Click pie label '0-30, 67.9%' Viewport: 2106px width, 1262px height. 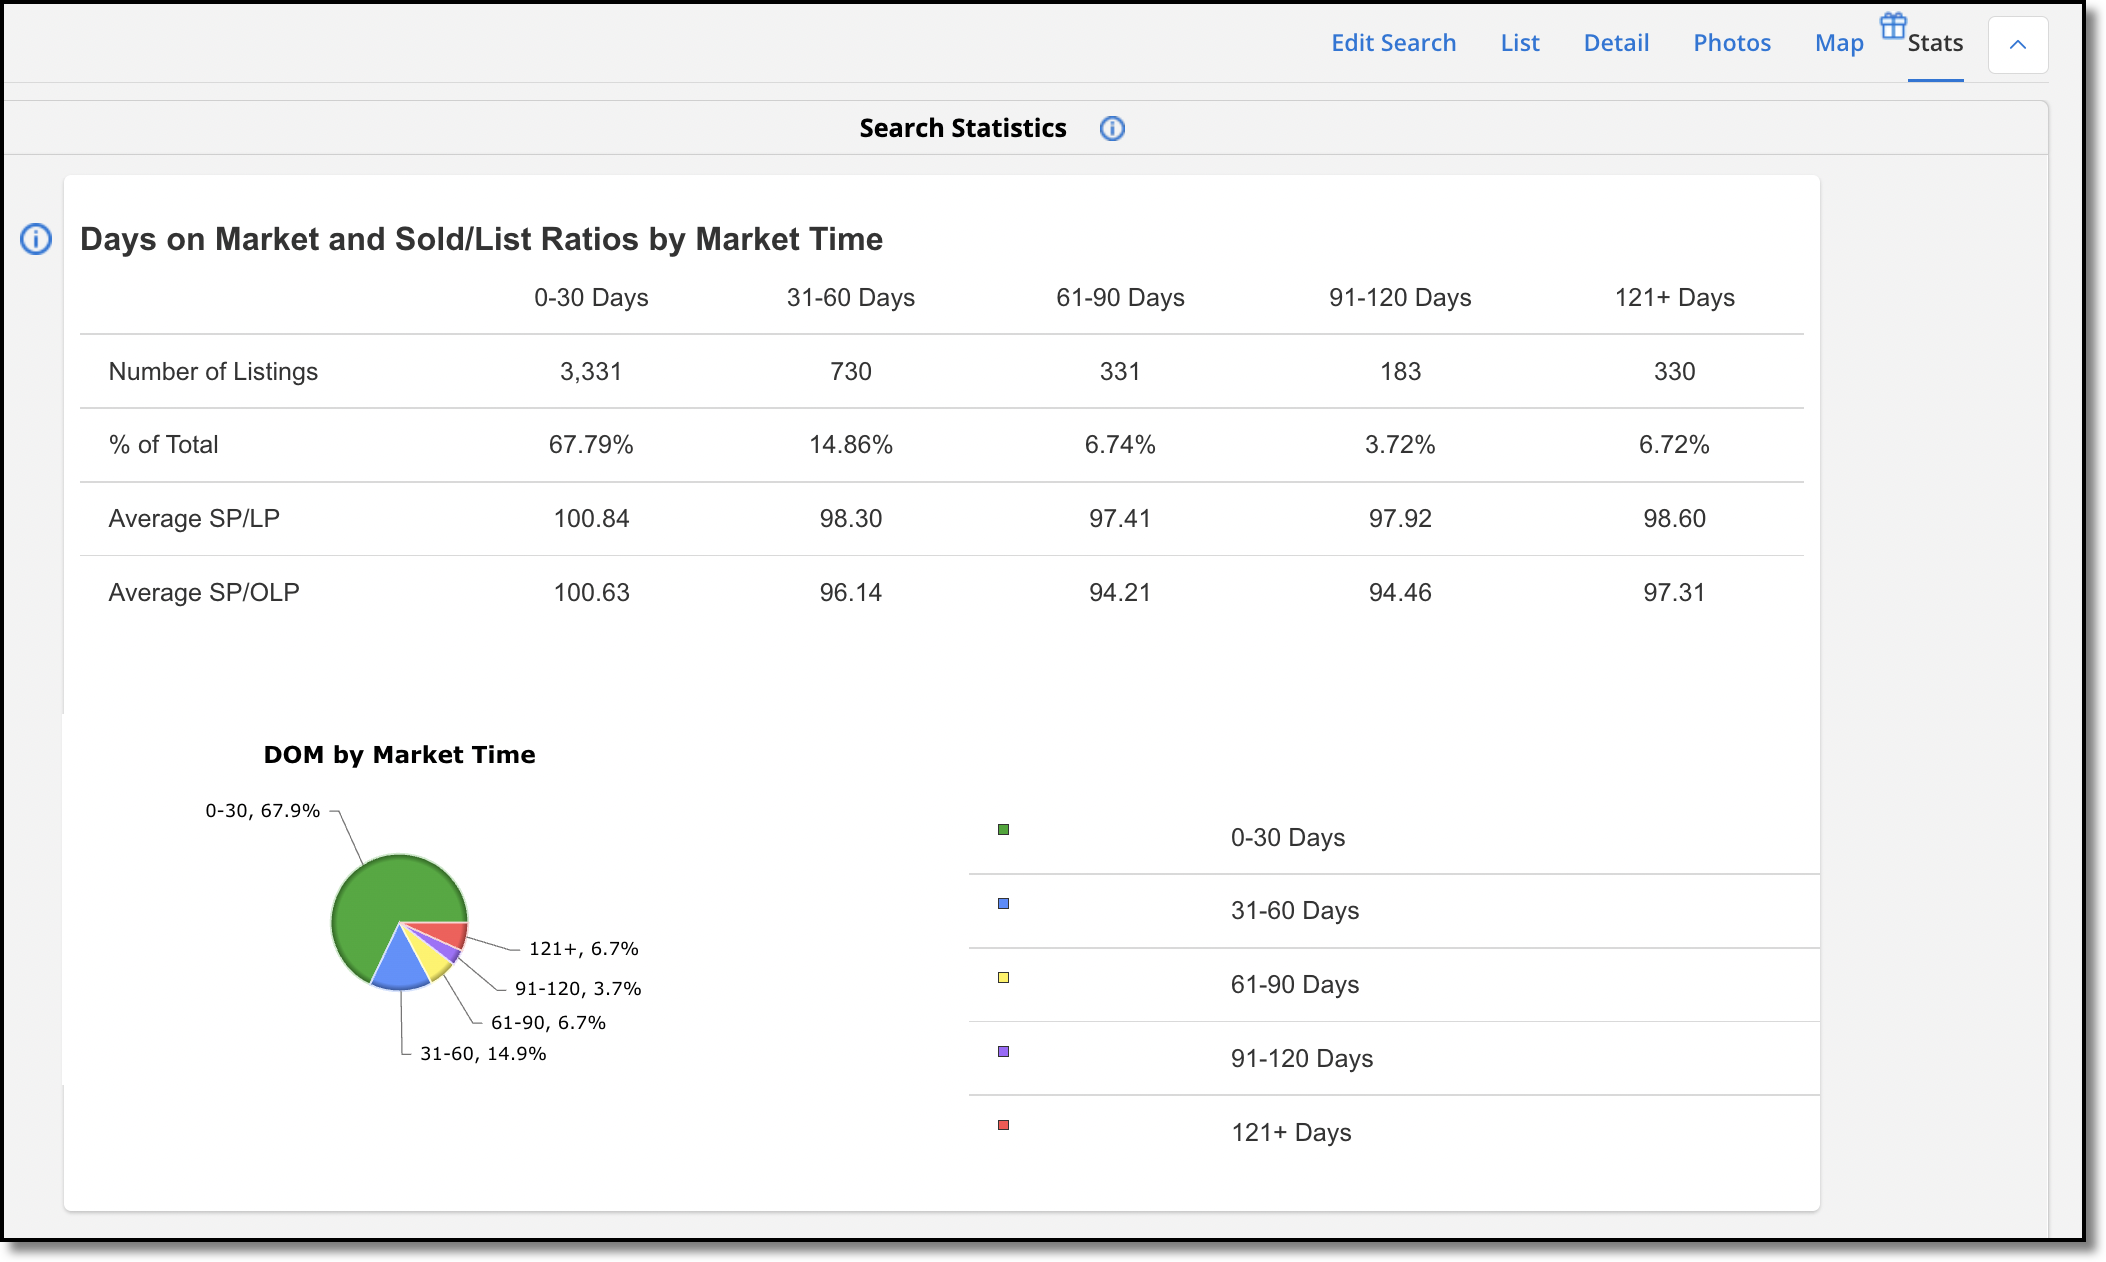tap(263, 811)
